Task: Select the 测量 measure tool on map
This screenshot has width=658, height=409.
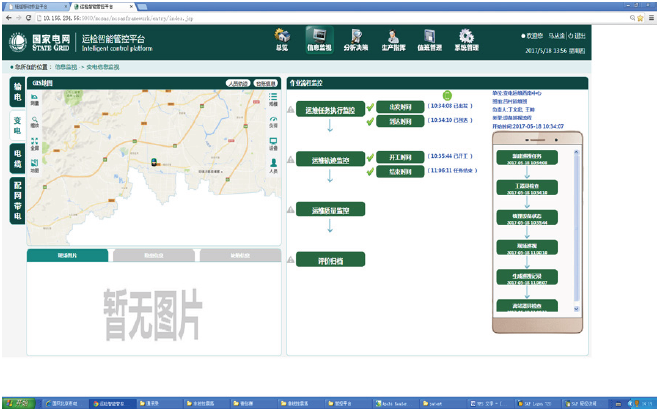Action: click(34, 99)
